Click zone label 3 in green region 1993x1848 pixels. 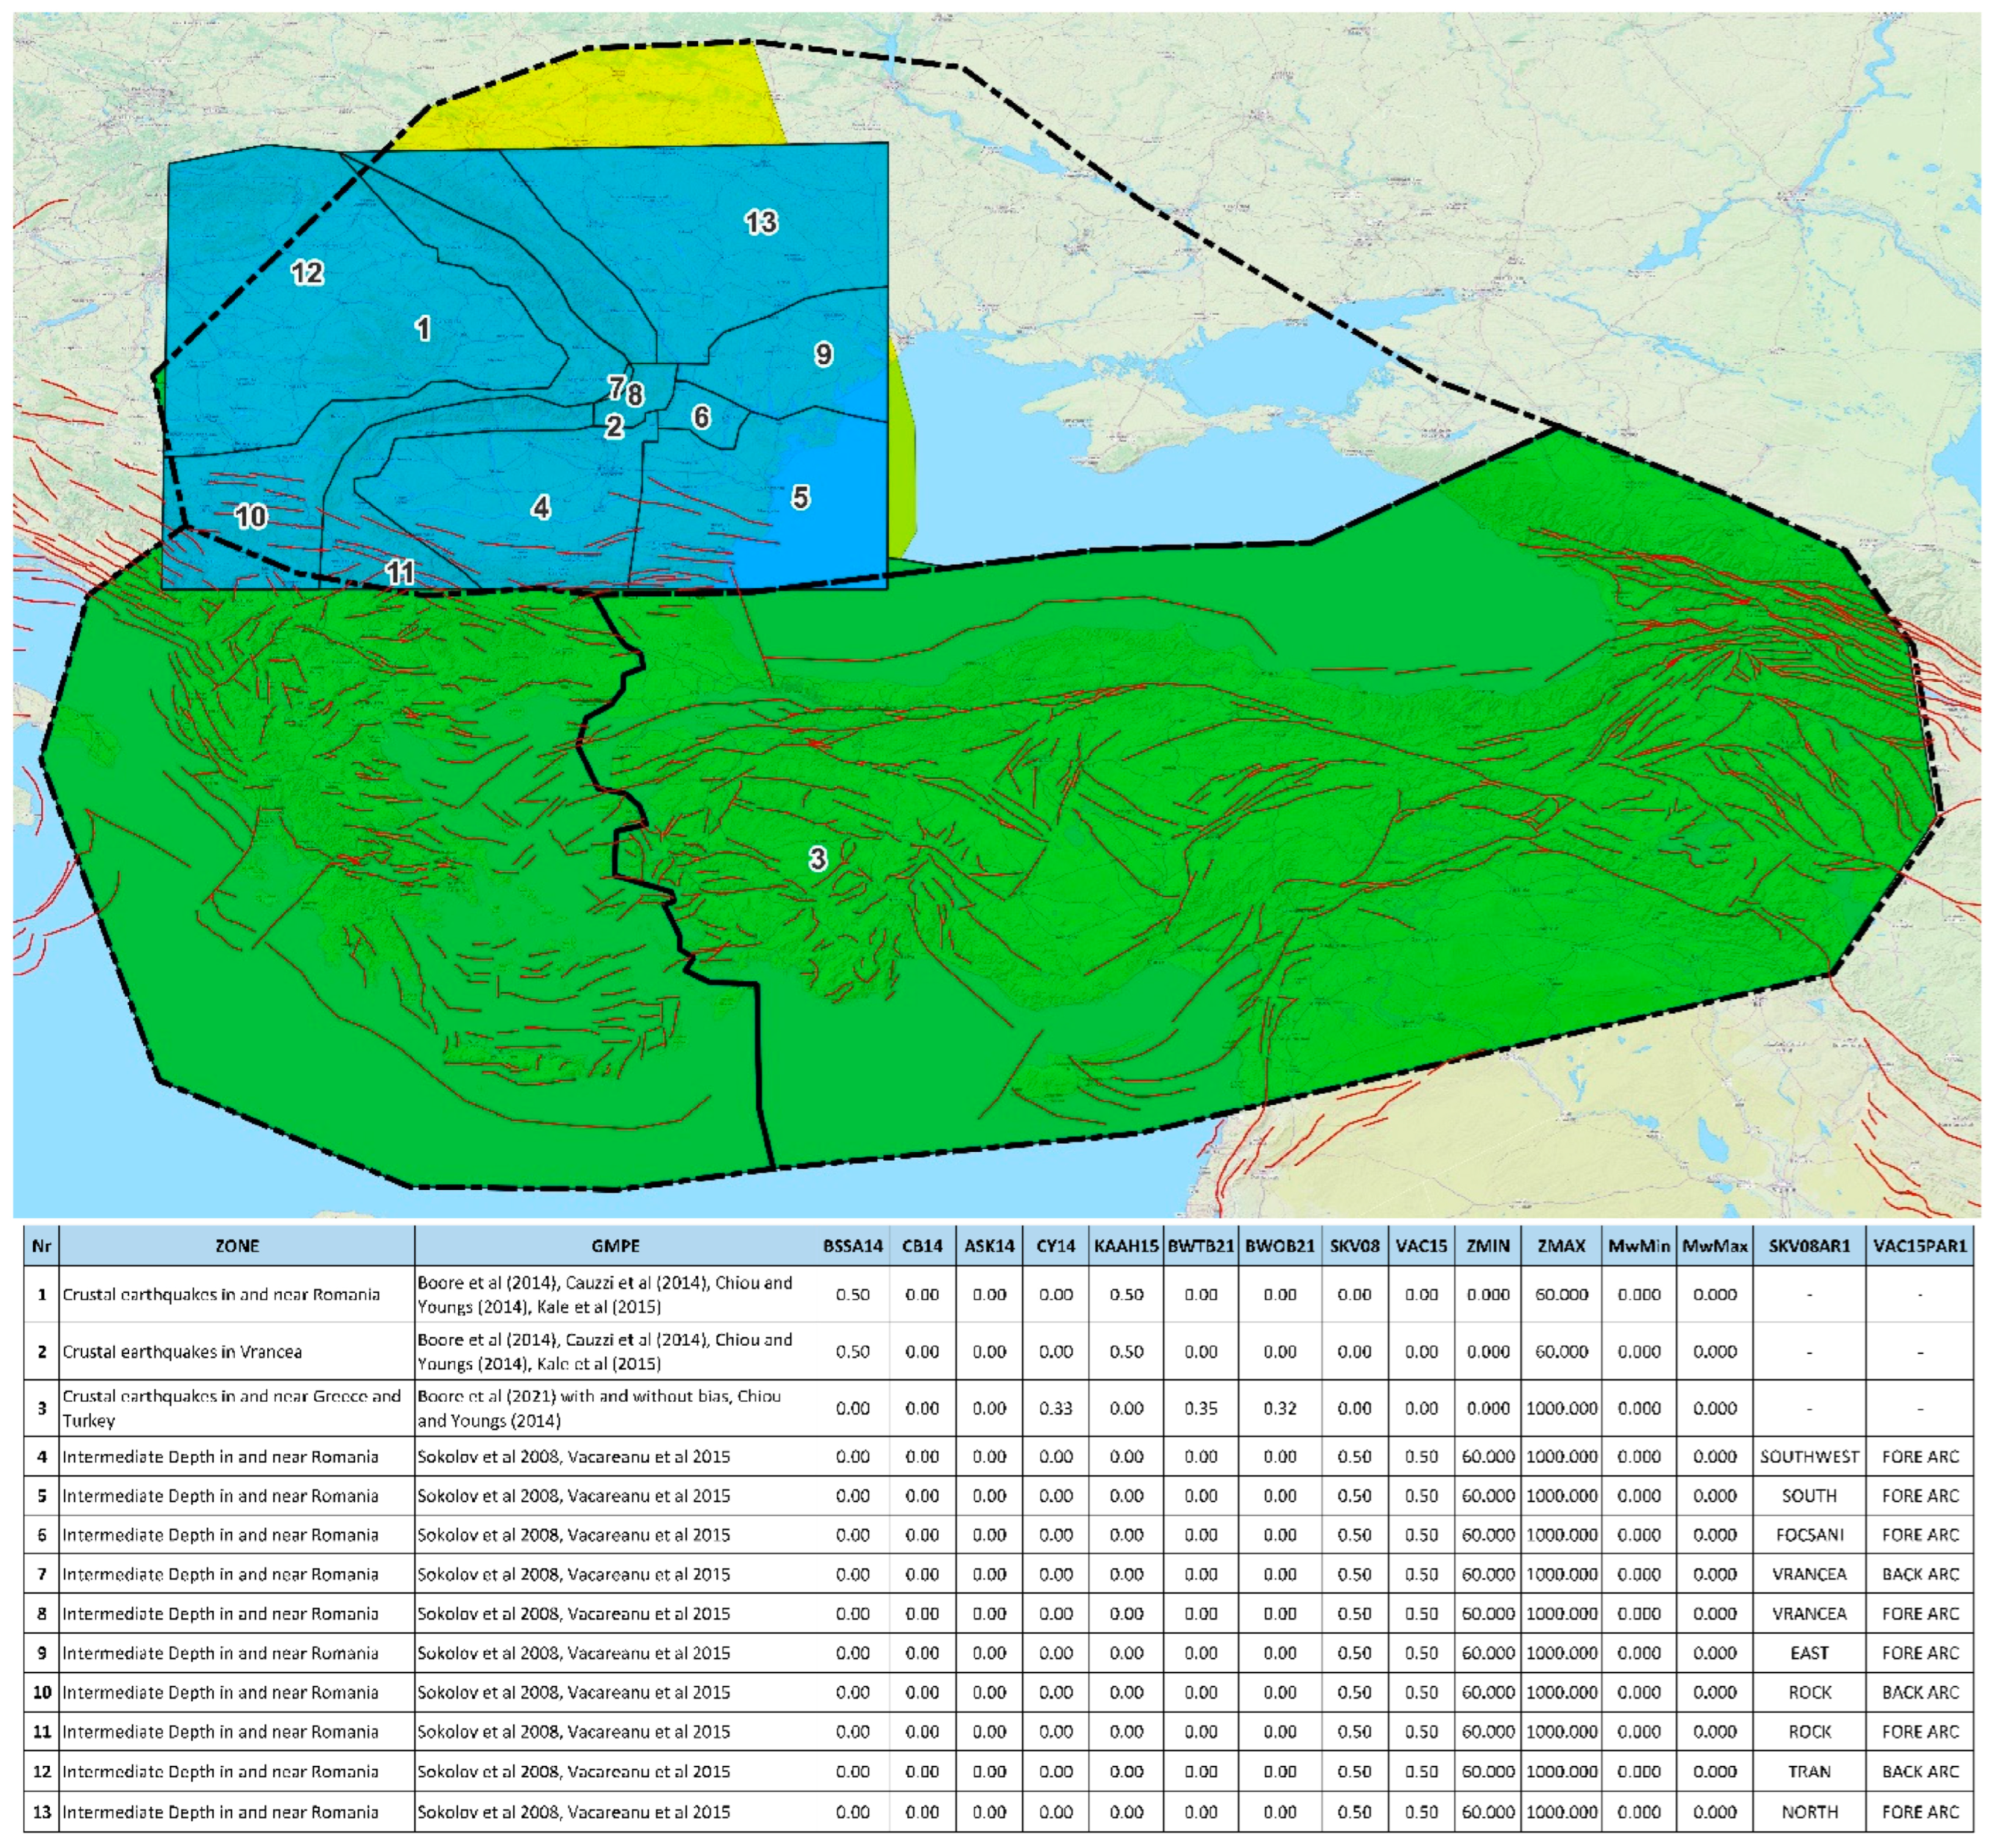817,858
